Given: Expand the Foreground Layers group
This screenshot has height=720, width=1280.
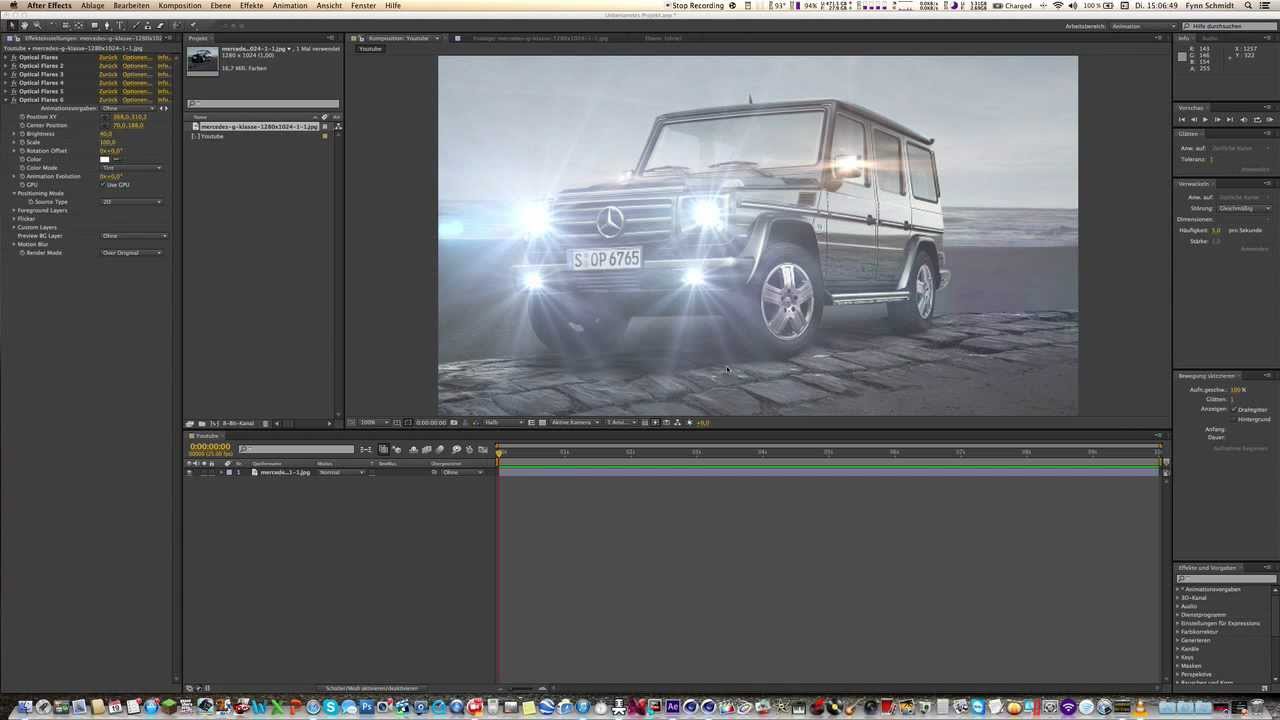Looking at the screenshot, I should (x=14, y=210).
